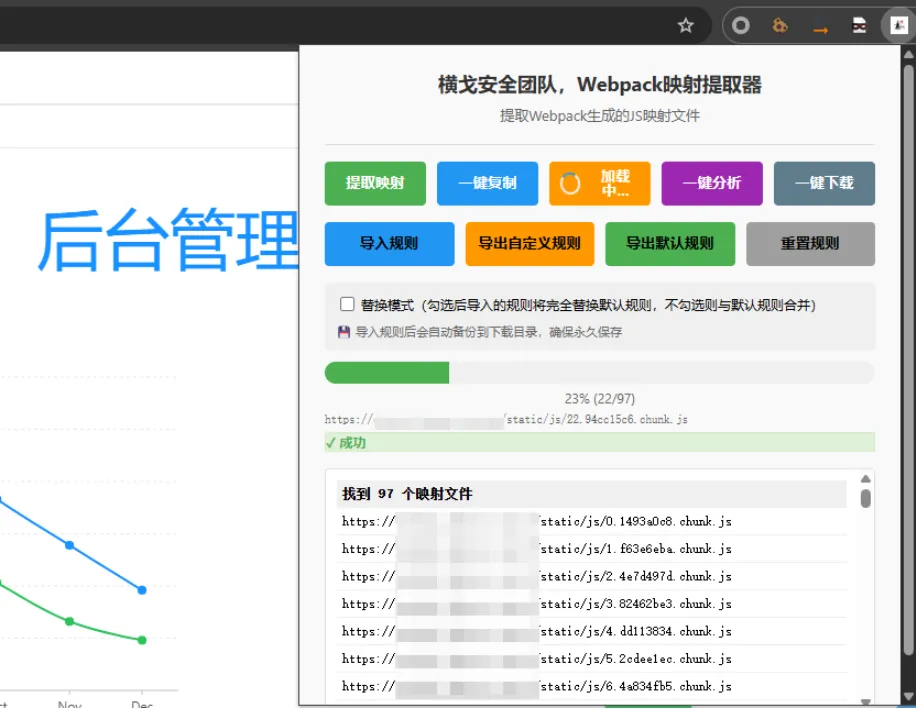
Task: Click the 导出默认规则 button
Action: click(x=670, y=244)
